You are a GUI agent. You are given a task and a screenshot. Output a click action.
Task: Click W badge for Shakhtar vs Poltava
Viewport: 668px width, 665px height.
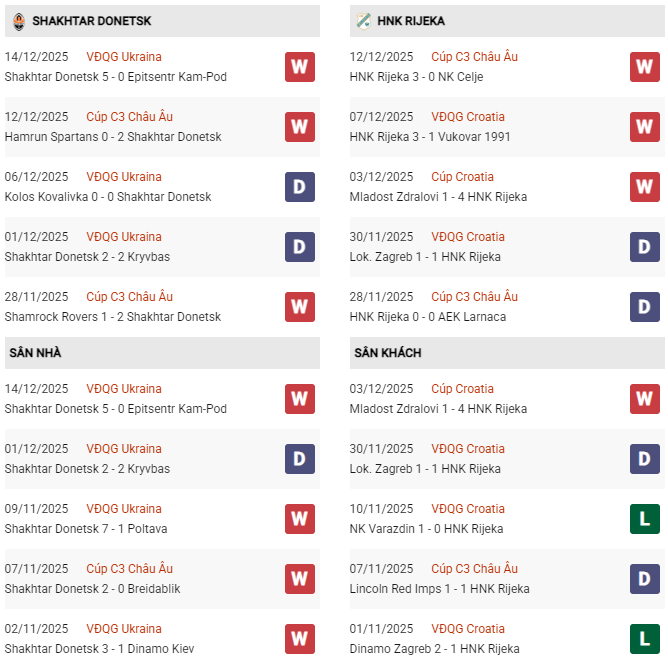click(x=300, y=519)
